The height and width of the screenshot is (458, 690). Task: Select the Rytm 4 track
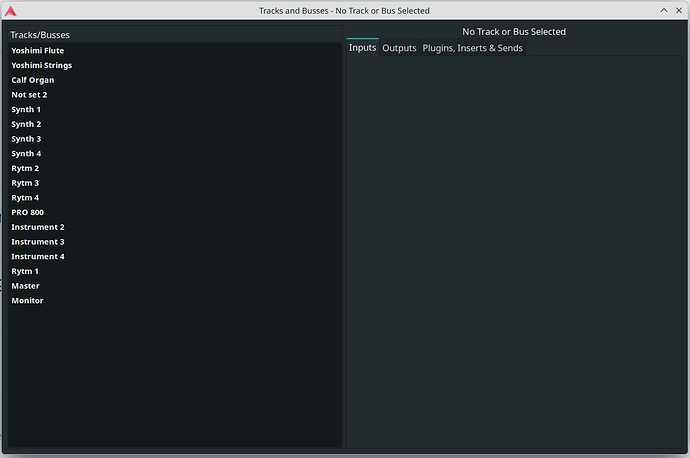[x=175, y=198]
